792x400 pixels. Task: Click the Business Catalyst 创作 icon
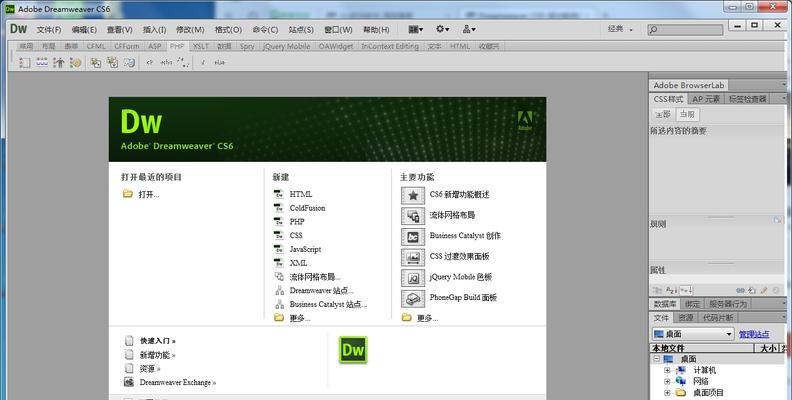pos(413,236)
